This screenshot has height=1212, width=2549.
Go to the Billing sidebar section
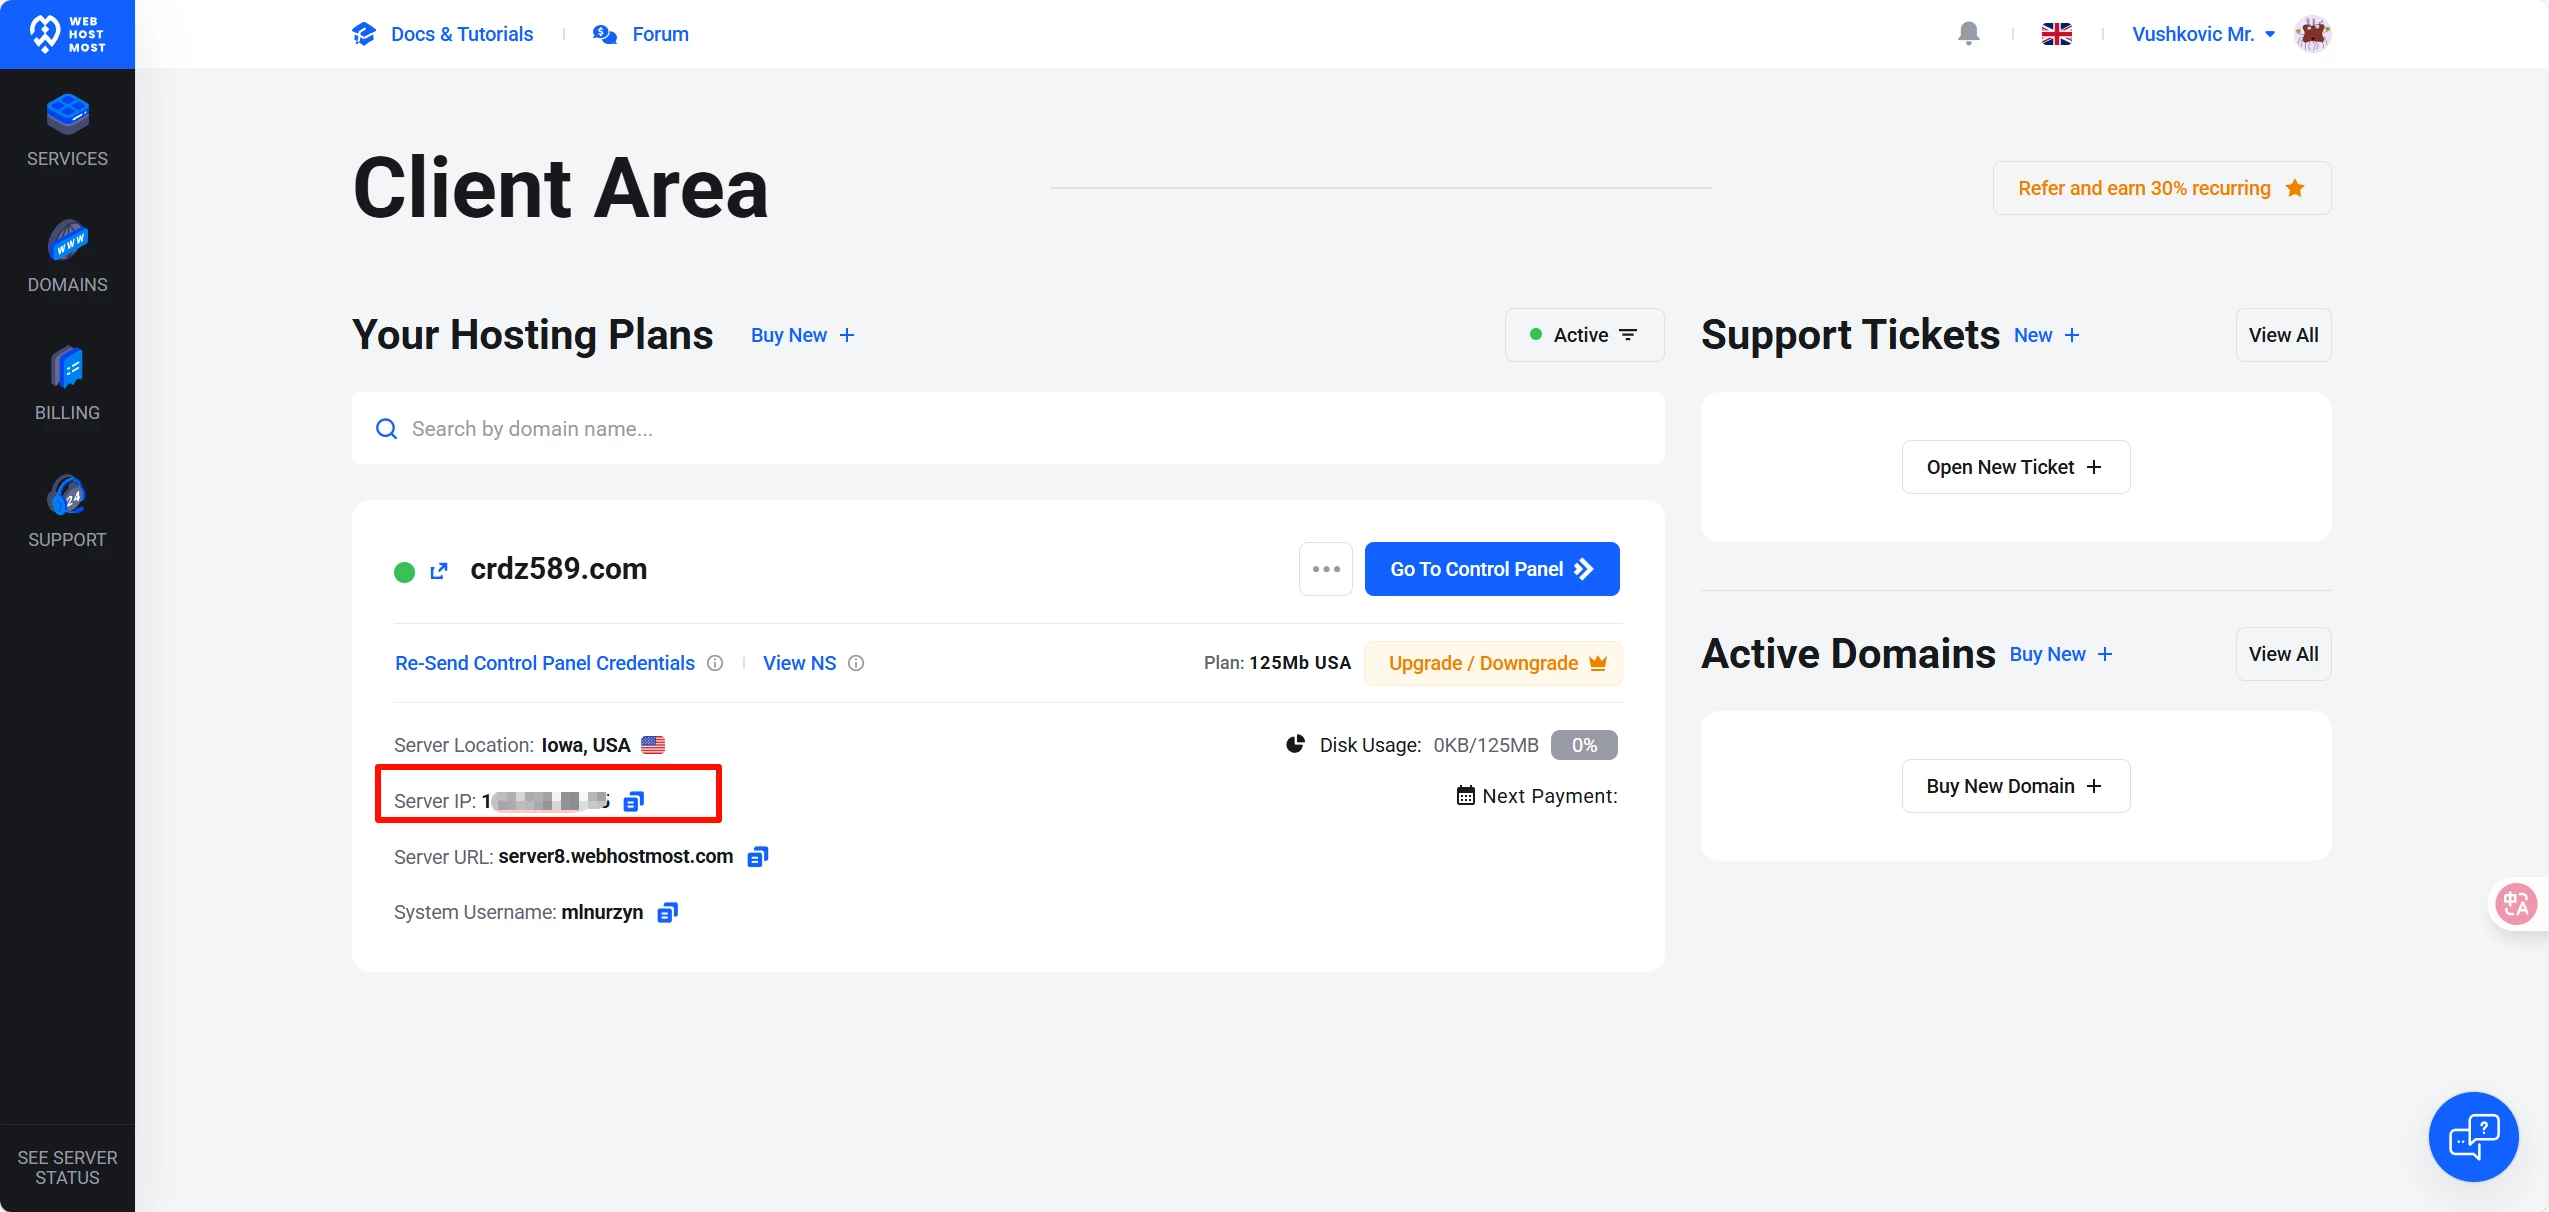[67, 385]
